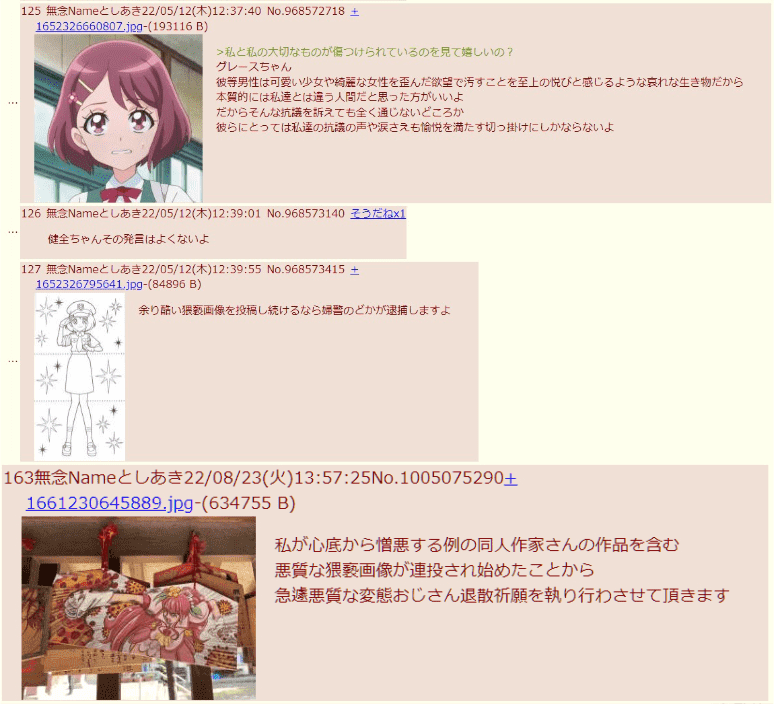Click the green quoted text in post 125
Viewport: 774px width, 704px height.
point(365,52)
